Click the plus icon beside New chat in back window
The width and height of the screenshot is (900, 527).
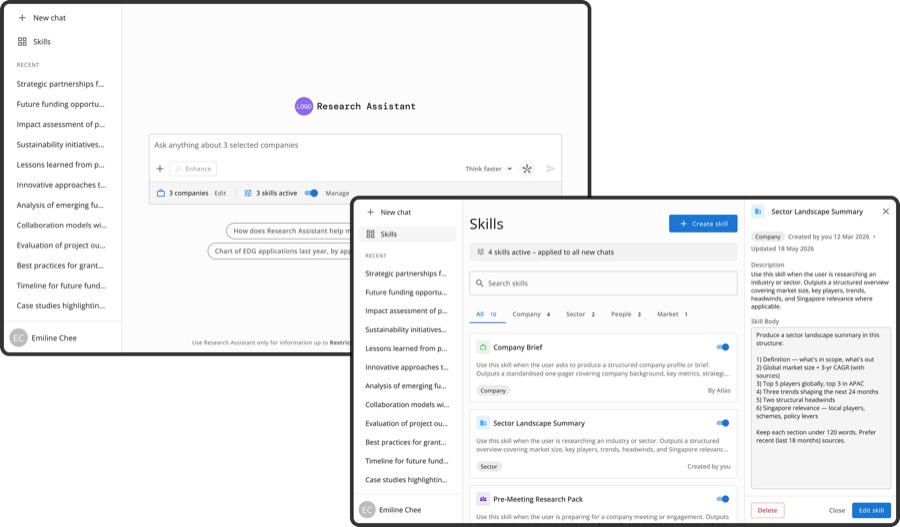(x=22, y=18)
